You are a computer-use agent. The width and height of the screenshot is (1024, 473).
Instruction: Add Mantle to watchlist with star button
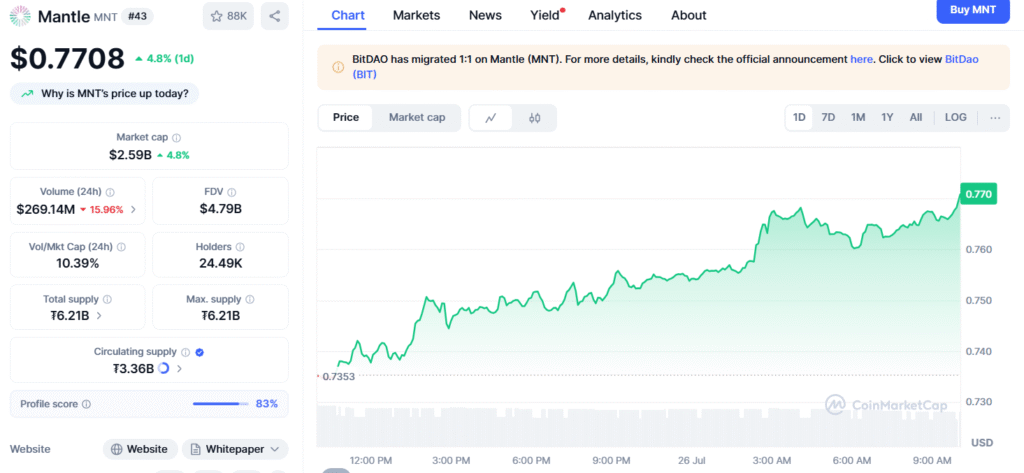coord(228,16)
